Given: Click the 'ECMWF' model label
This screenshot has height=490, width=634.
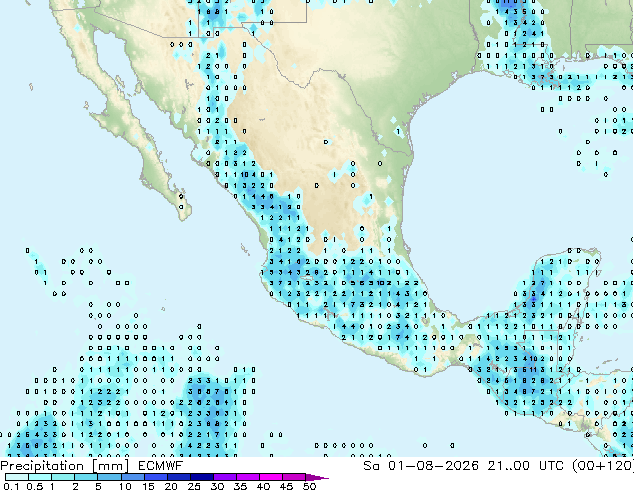Looking at the screenshot, I should (x=161, y=466).
